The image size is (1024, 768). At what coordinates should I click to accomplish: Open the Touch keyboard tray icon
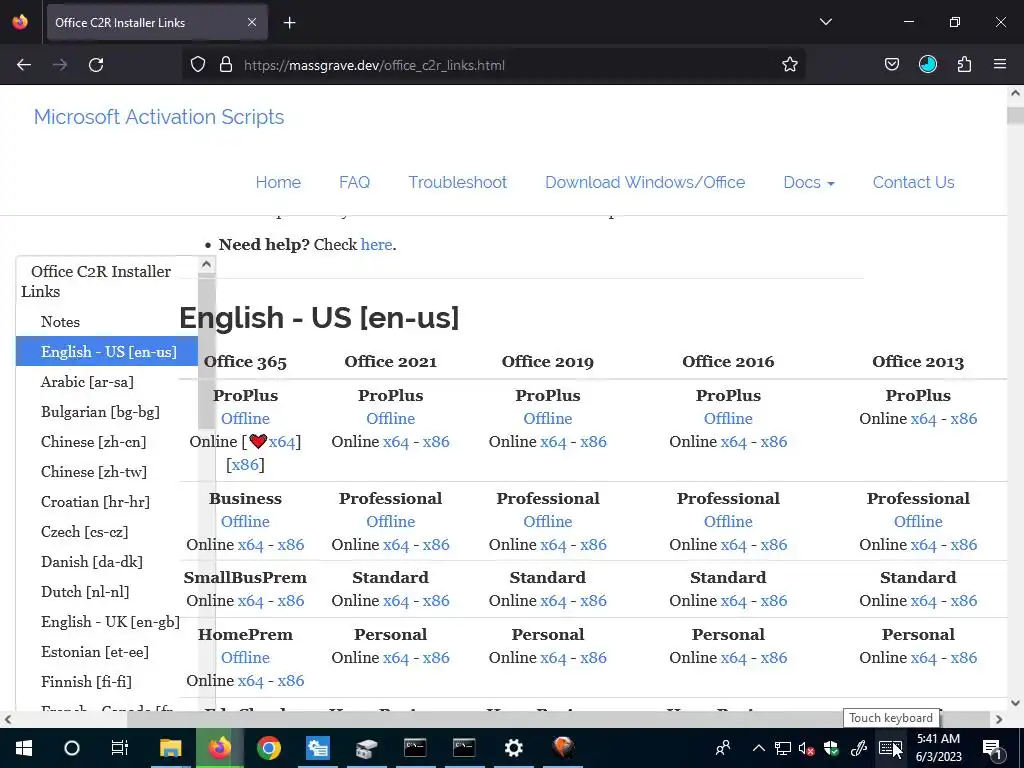[889, 748]
